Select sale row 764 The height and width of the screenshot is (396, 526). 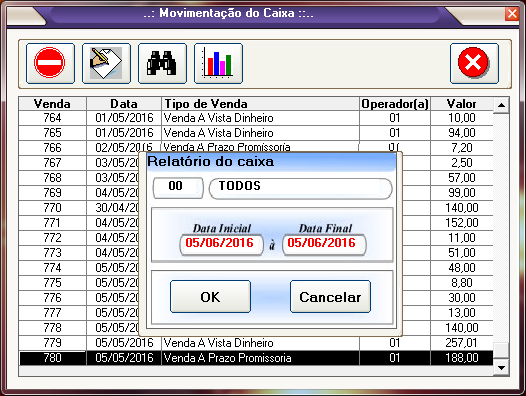(x=256, y=118)
